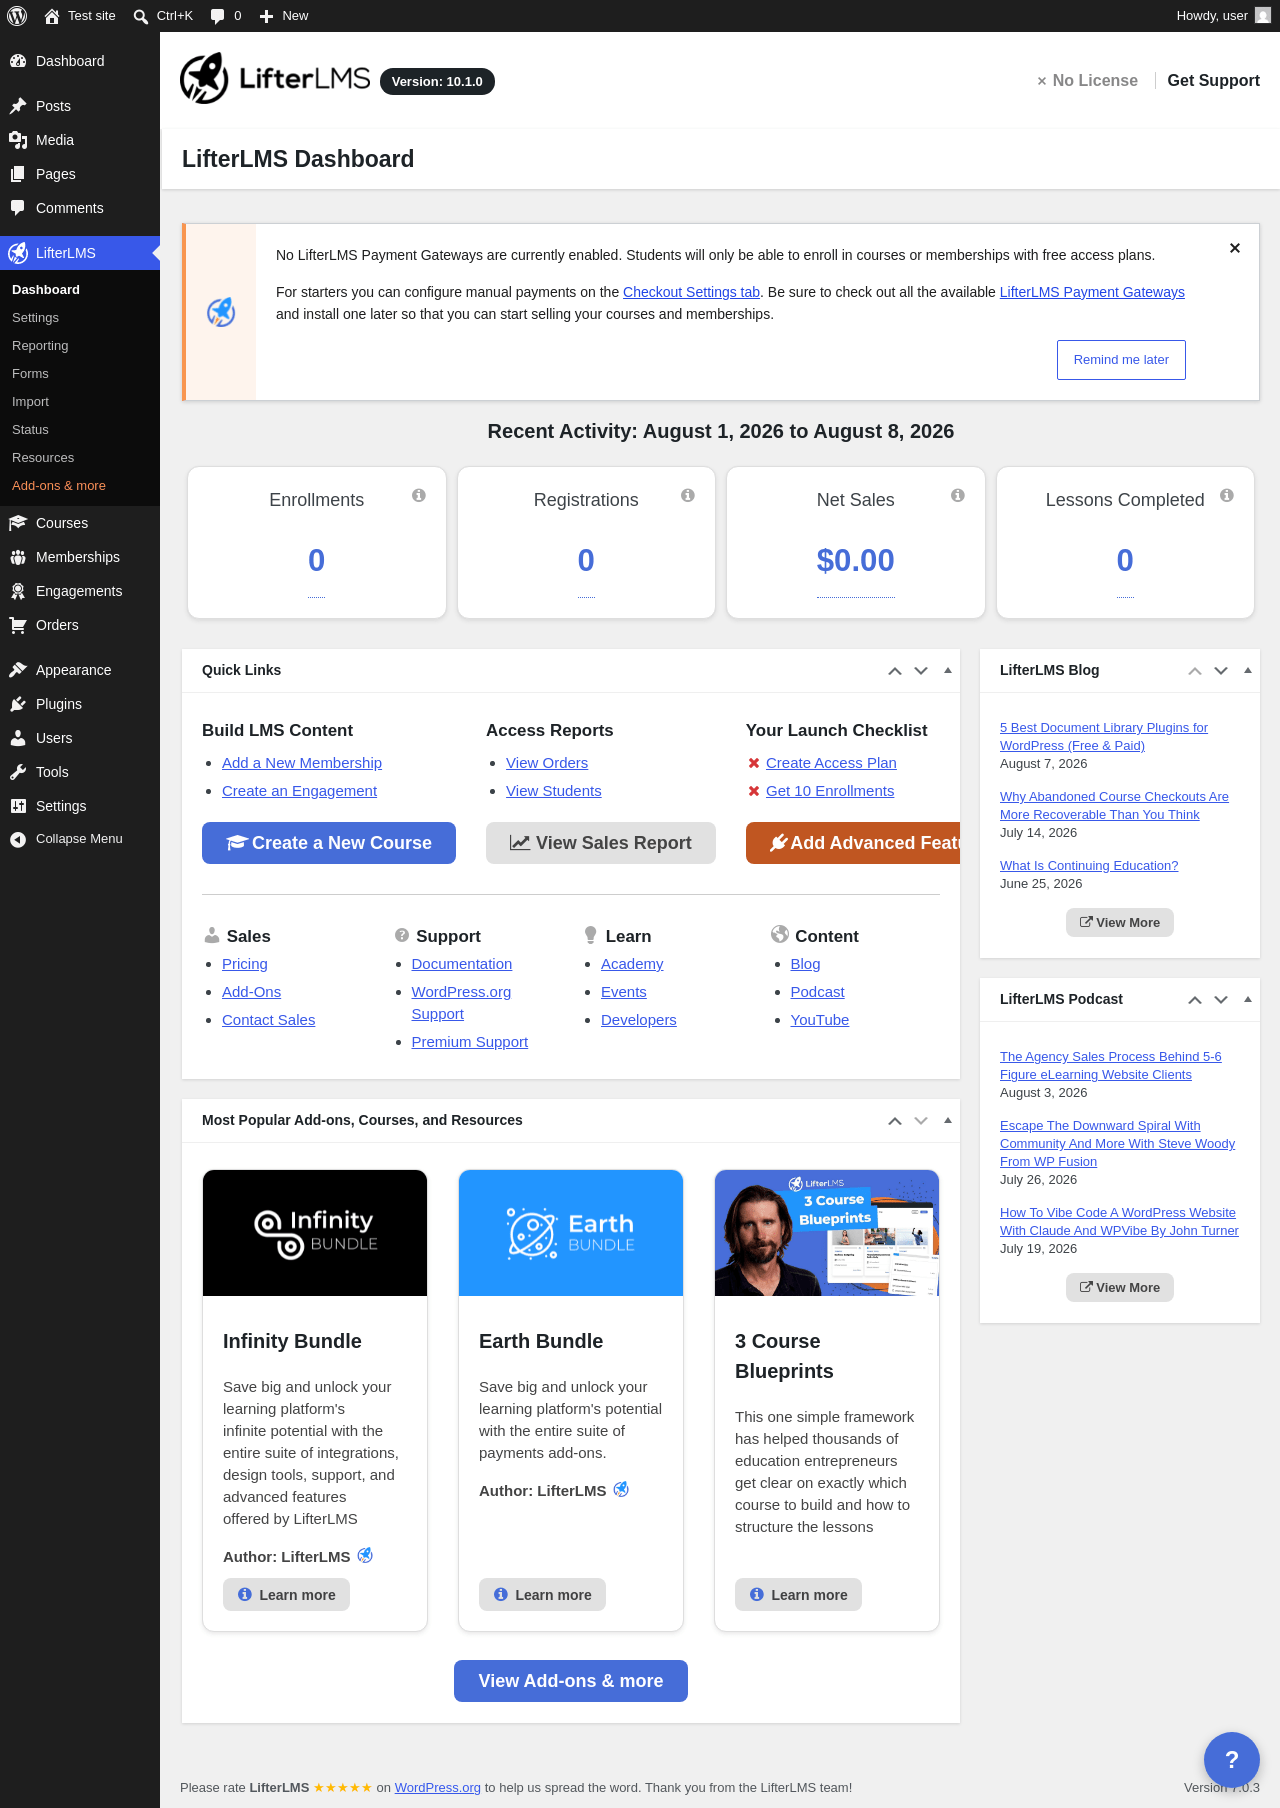Image resolution: width=1280 pixels, height=1808 pixels.
Task: Click the Courses graduation cap icon
Action: point(18,523)
